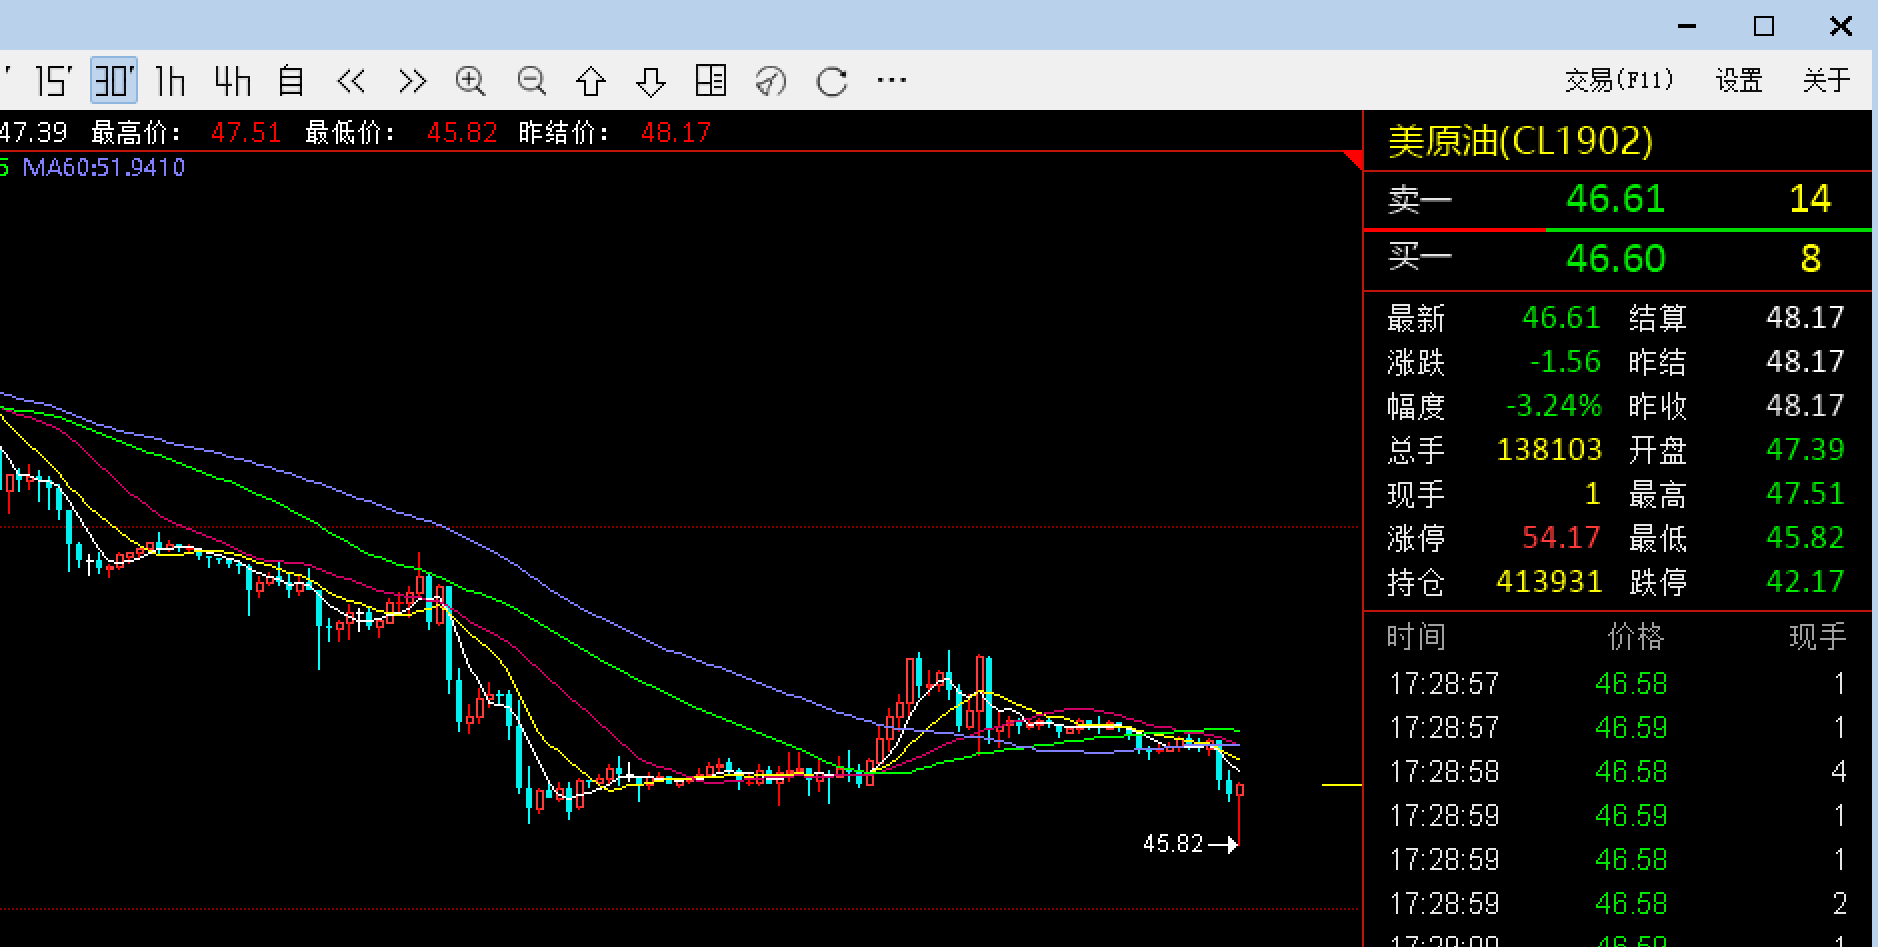Click the 涨跌 change value -1.56

pyautogui.click(x=1565, y=362)
